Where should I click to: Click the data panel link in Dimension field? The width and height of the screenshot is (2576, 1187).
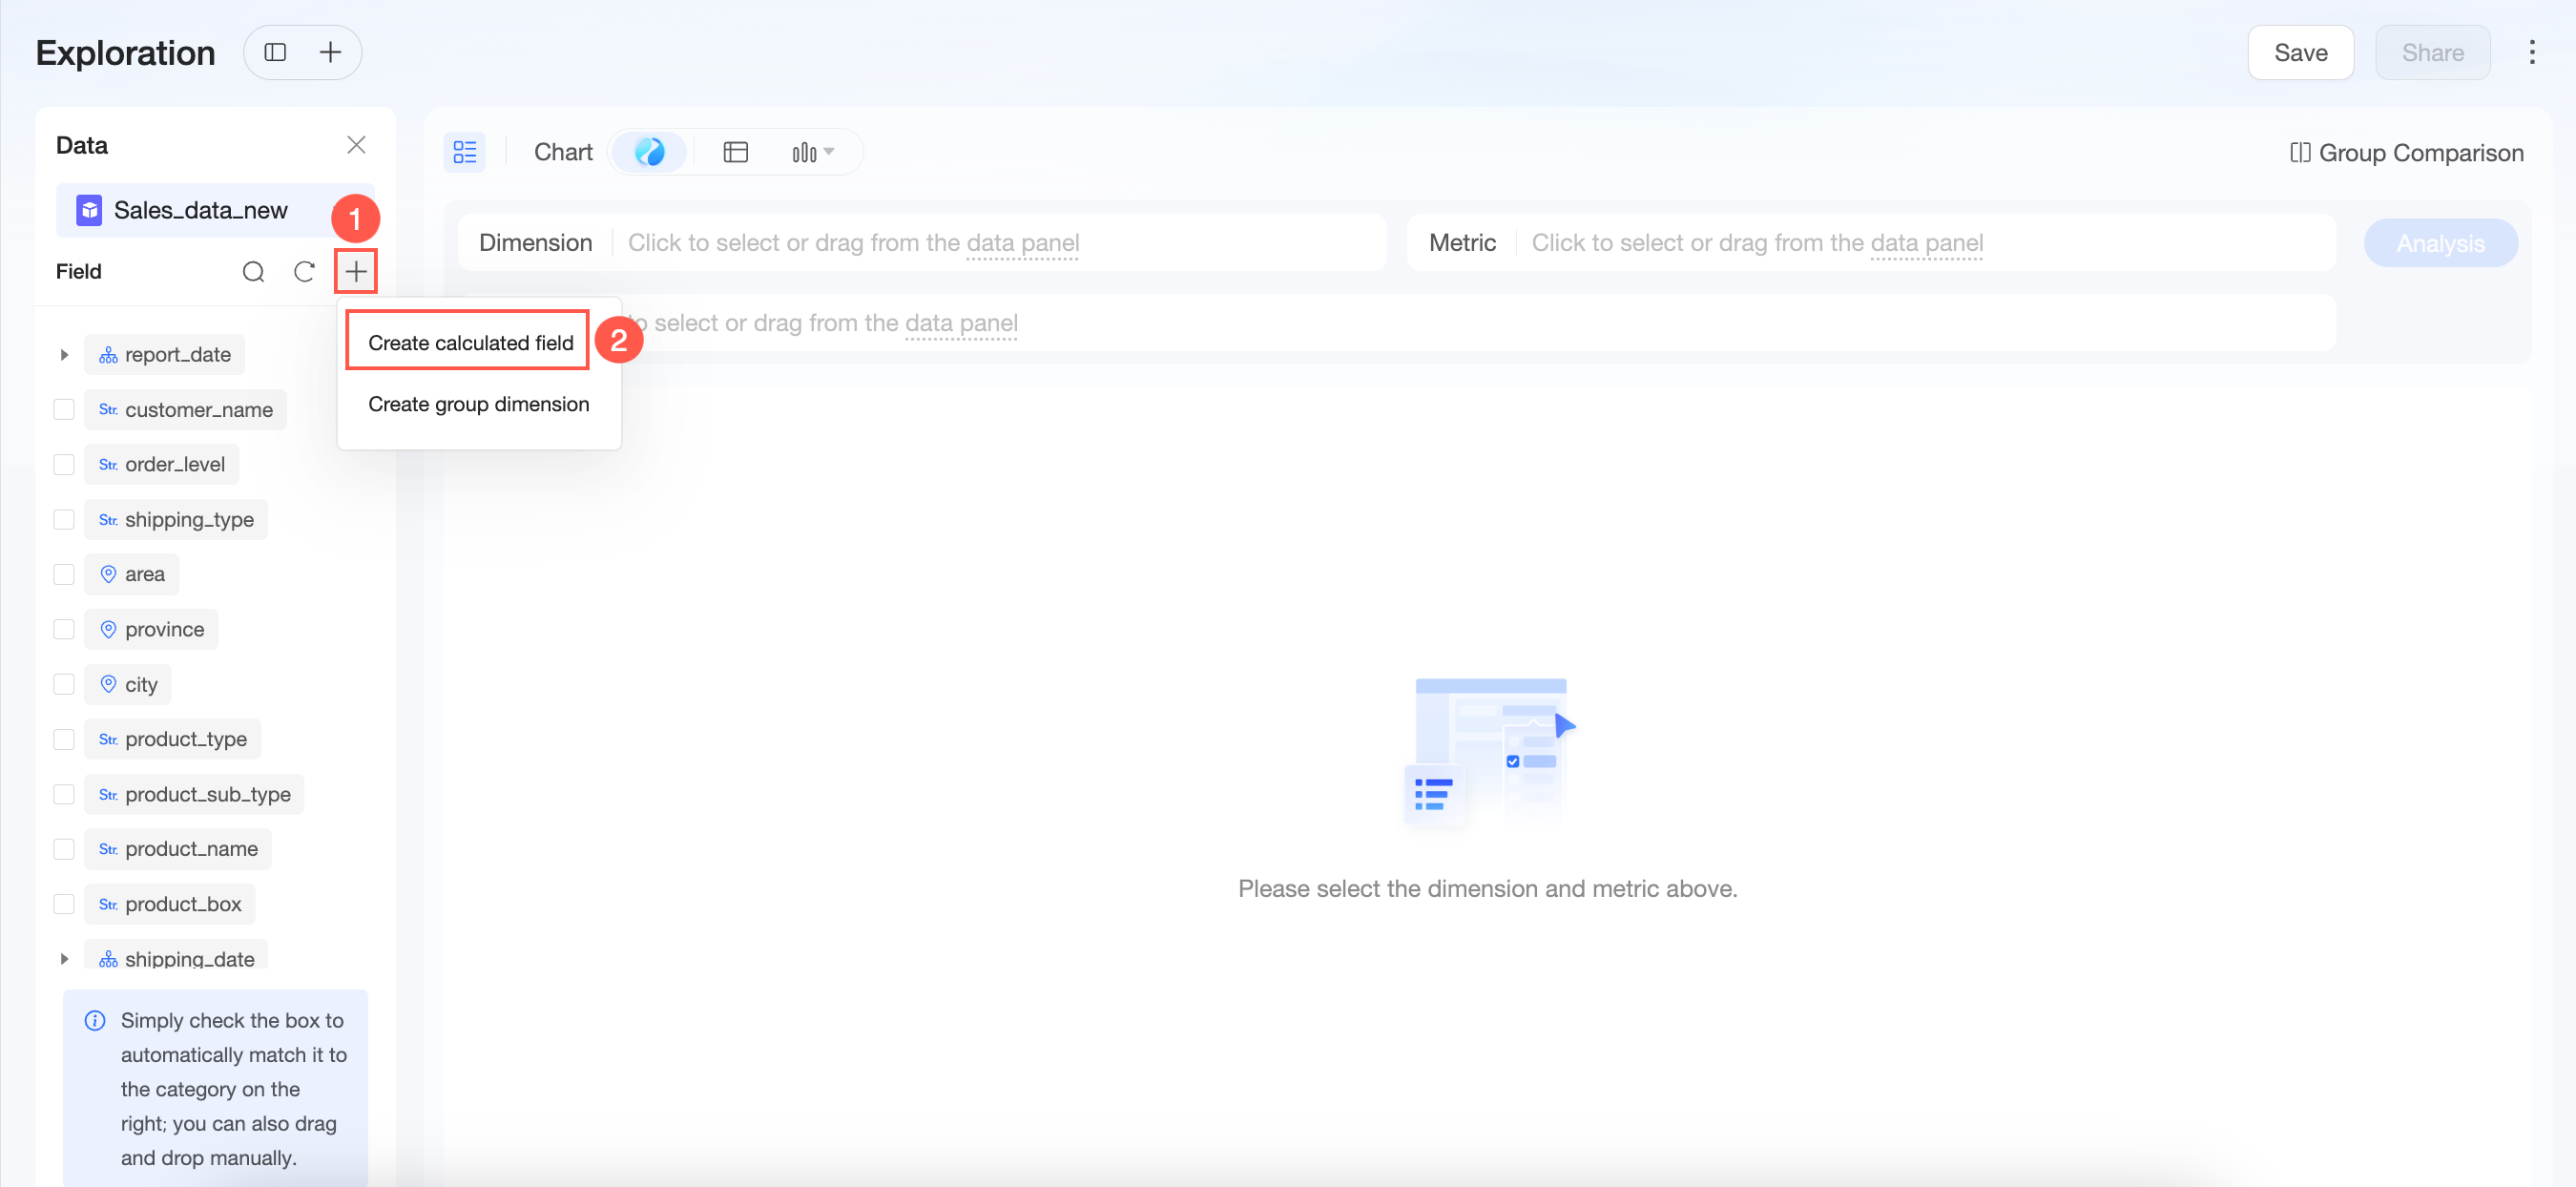click(1022, 243)
